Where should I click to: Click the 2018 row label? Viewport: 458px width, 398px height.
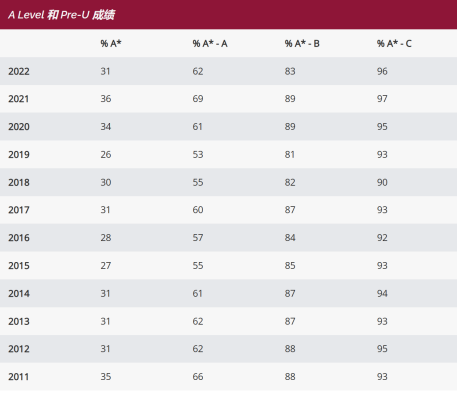coord(19,182)
